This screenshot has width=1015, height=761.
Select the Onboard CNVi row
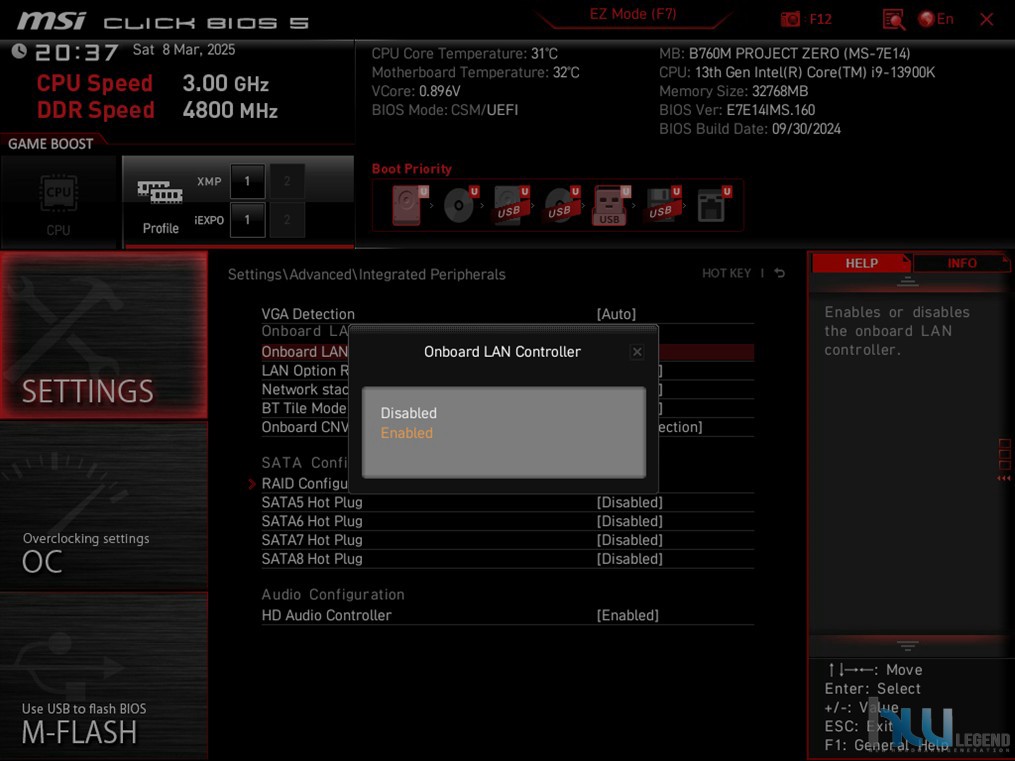tap(305, 427)
